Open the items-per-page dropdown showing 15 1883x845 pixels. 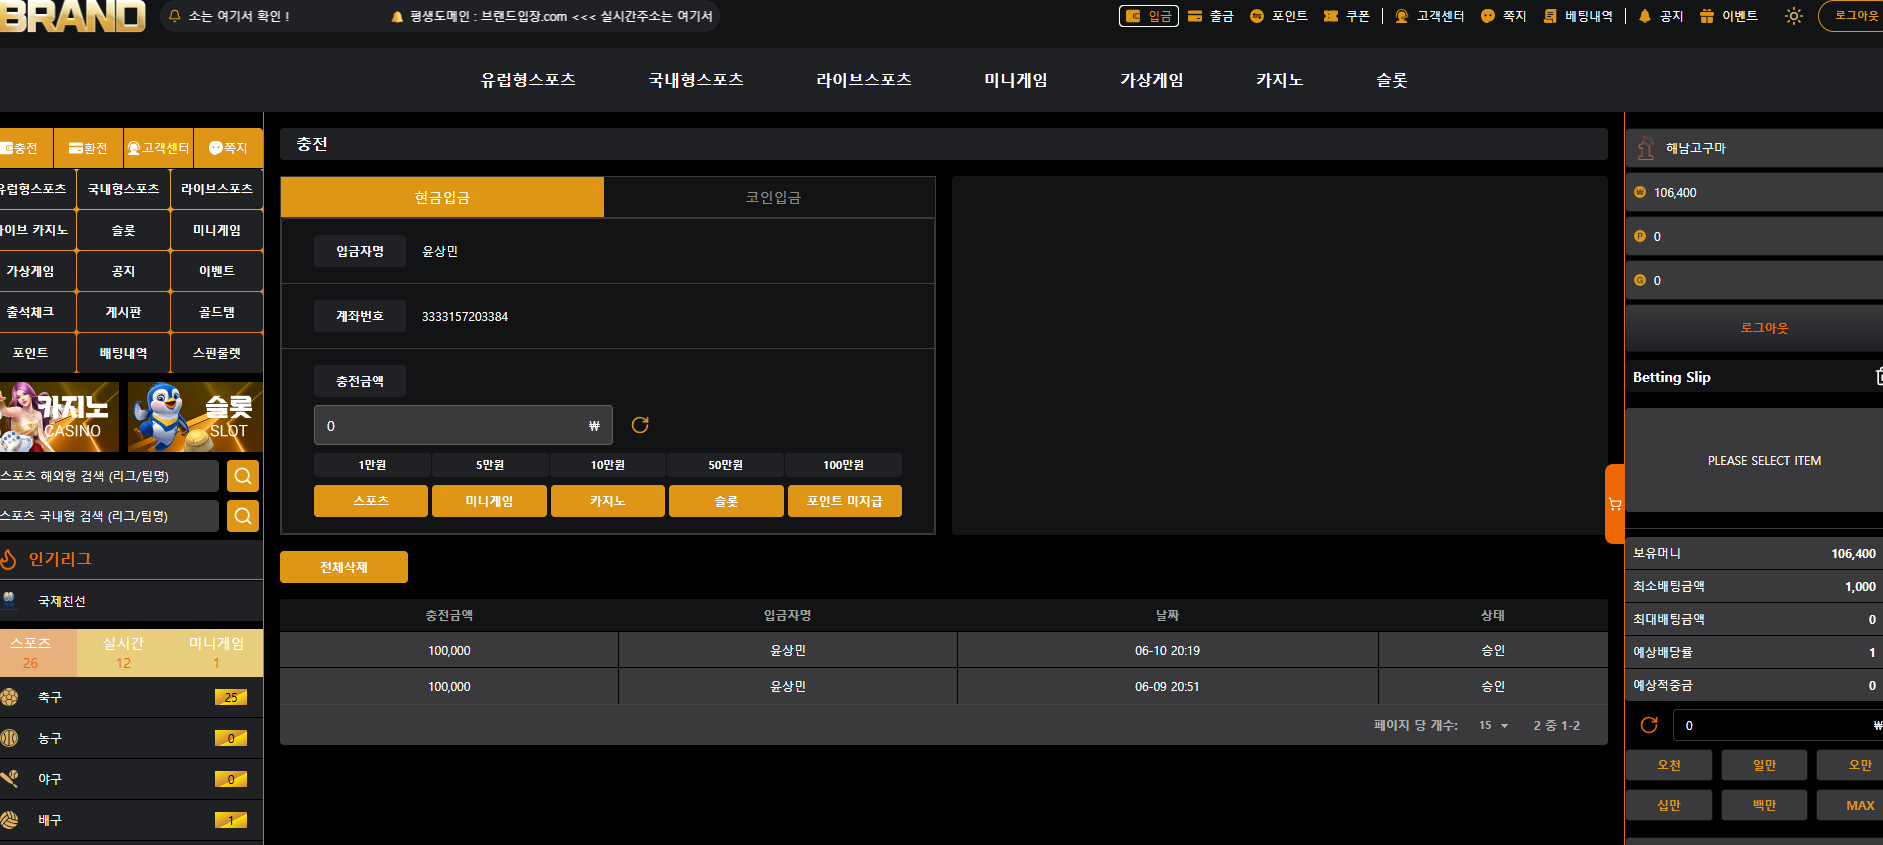click(1493, 726)
